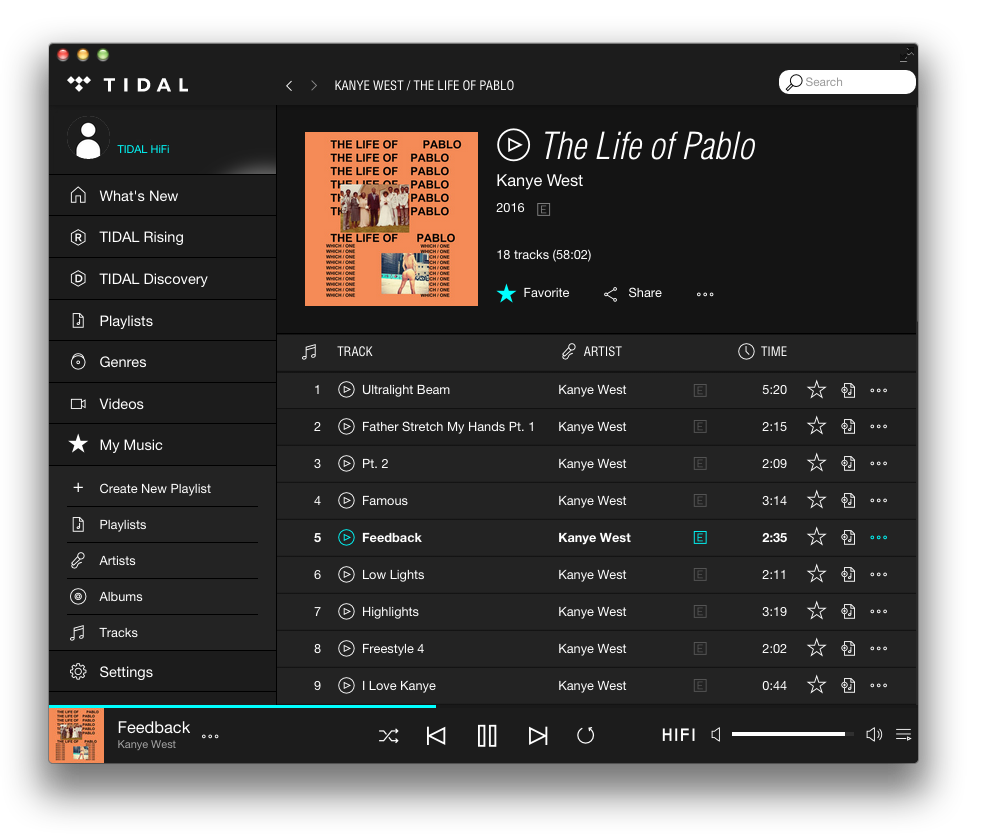Play track Freestyle 4
This screenshot has width=983, height=834.
coord(346,649)
